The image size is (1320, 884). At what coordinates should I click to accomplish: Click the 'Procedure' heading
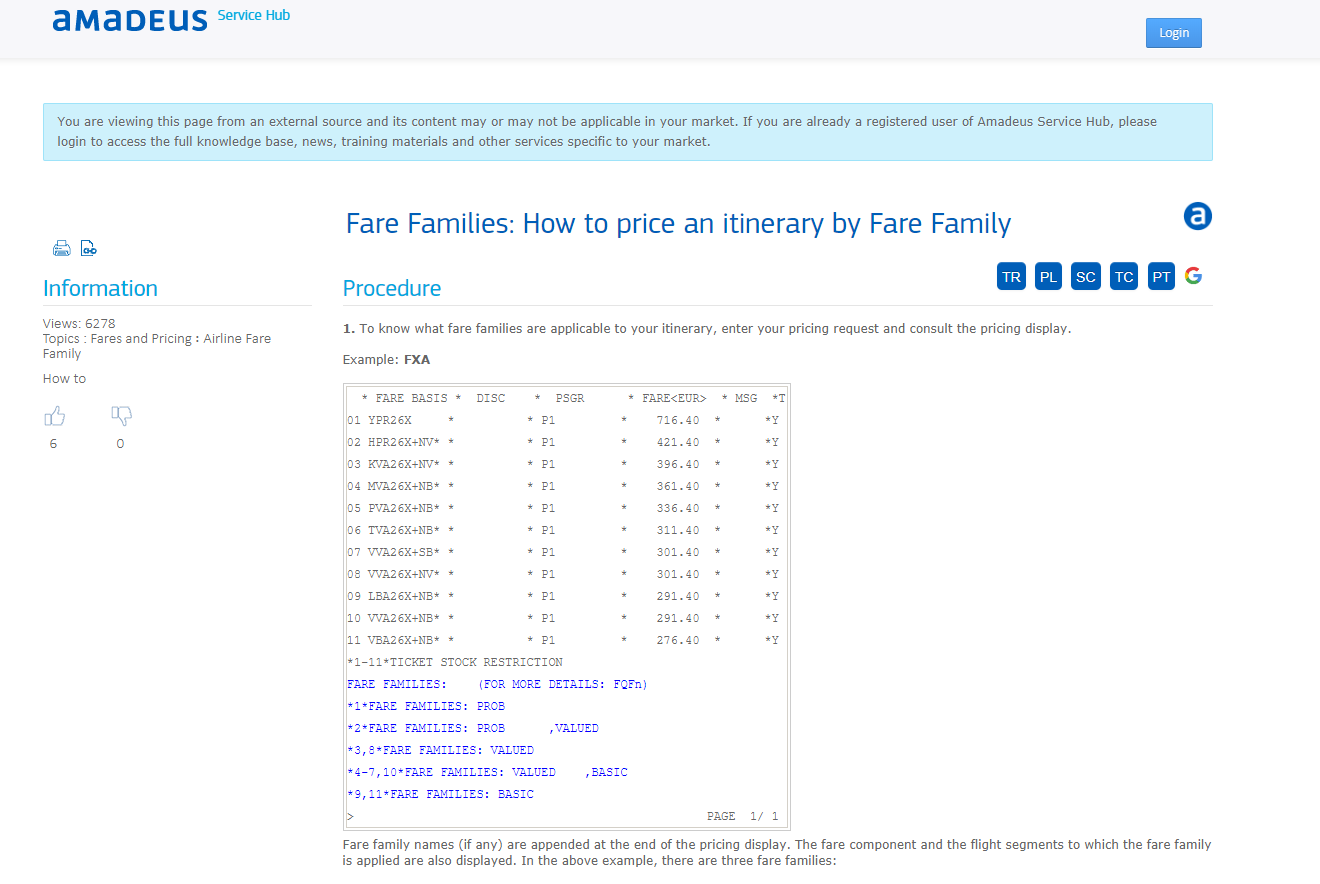click(392, 288)
